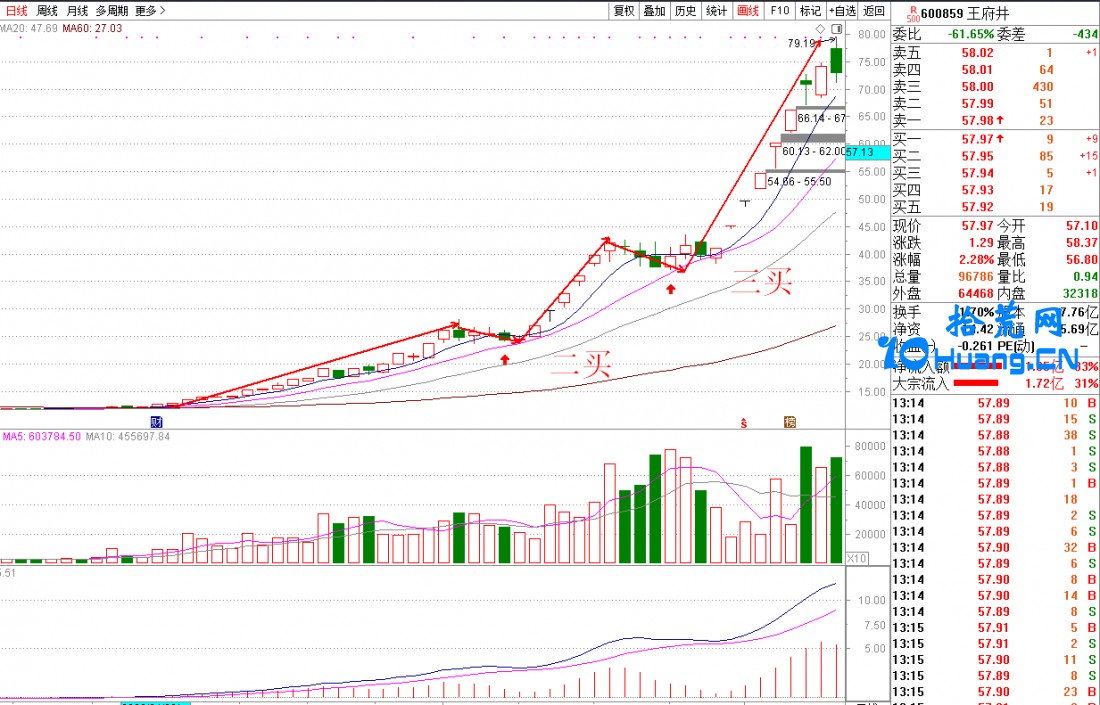Click the tallest green volume bar near 80000

tap(805, 504)
